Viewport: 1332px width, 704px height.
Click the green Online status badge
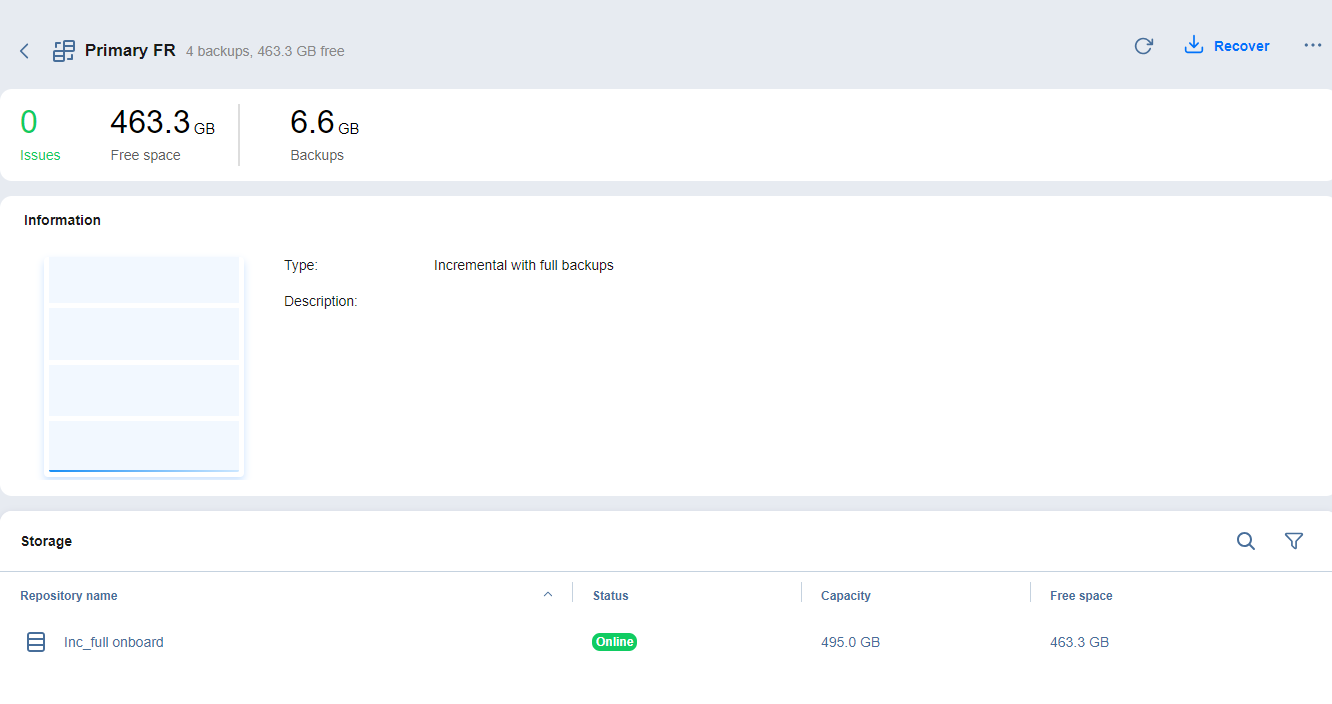(614, 642)
